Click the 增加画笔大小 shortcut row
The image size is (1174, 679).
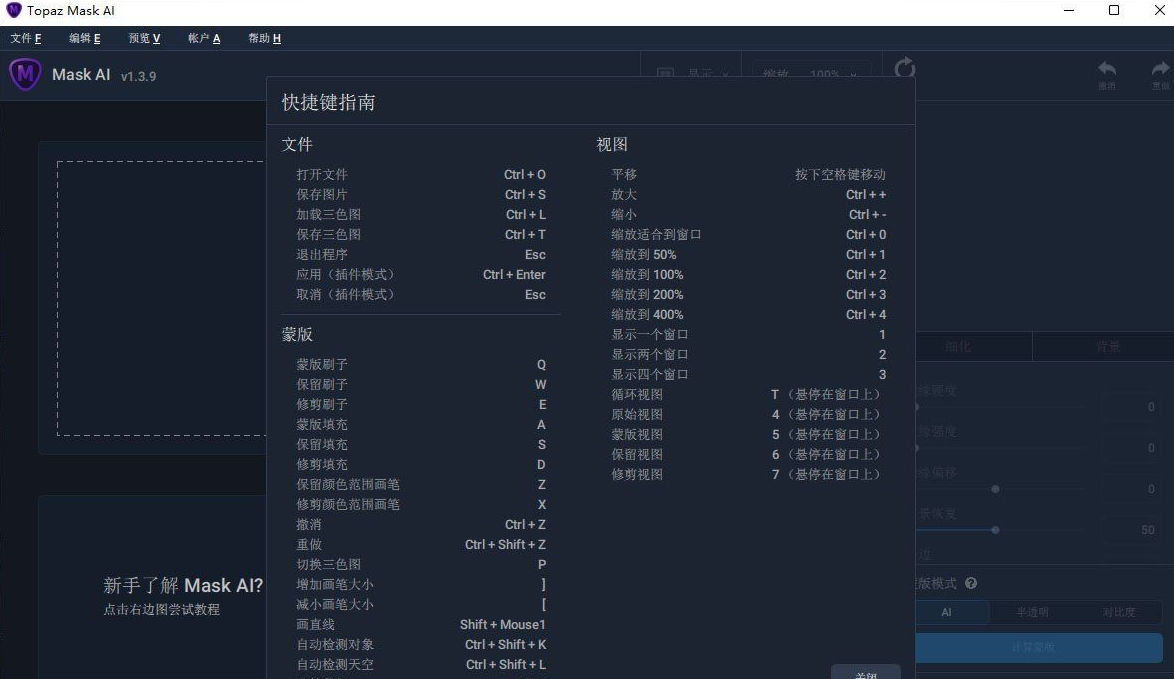[421, 585]
